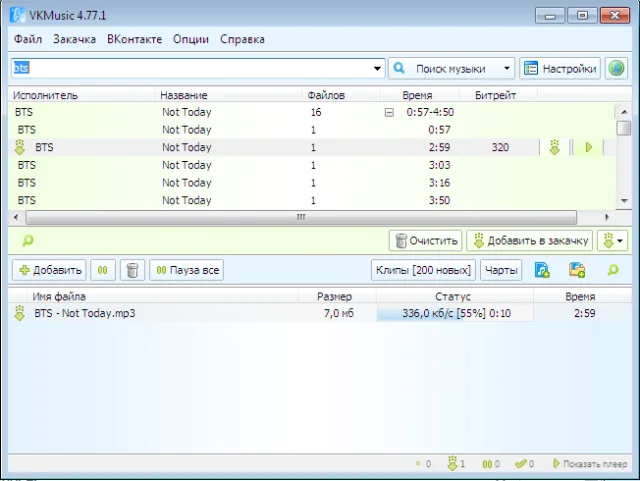Click the 320 bitrate value
This screenshot has height=481, width=640.
point(500,147)
